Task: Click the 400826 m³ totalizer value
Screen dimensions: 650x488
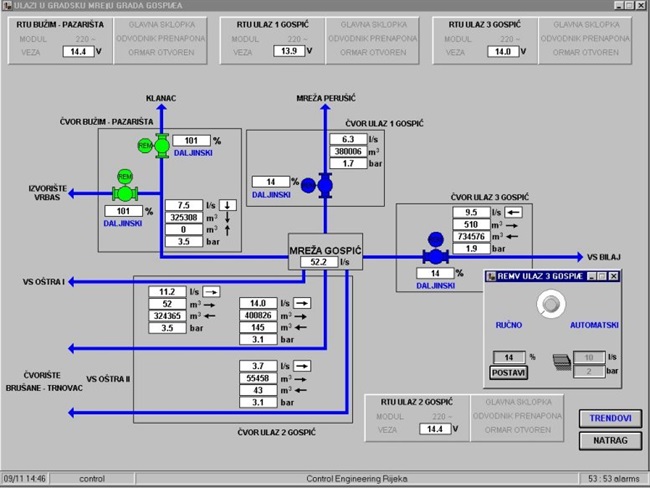Action: [258, 316]
